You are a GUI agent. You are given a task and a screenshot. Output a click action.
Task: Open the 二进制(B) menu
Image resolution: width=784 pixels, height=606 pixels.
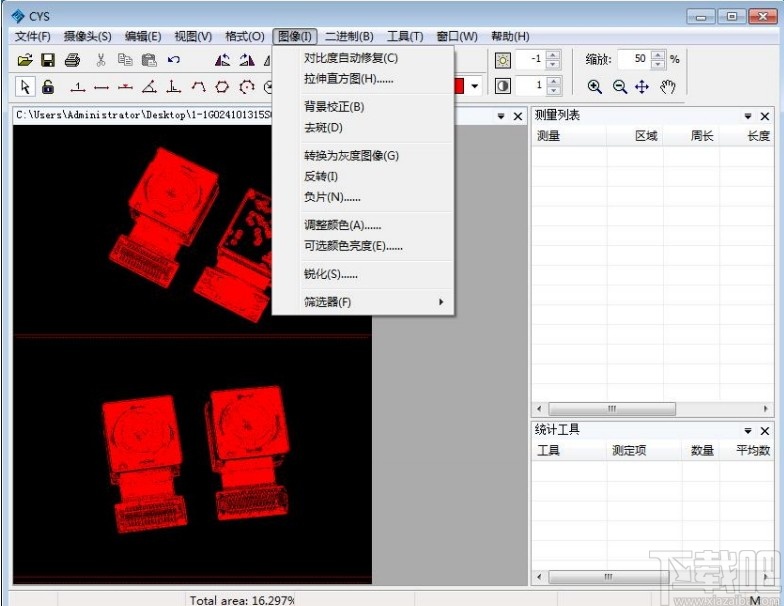pos(350,36)
